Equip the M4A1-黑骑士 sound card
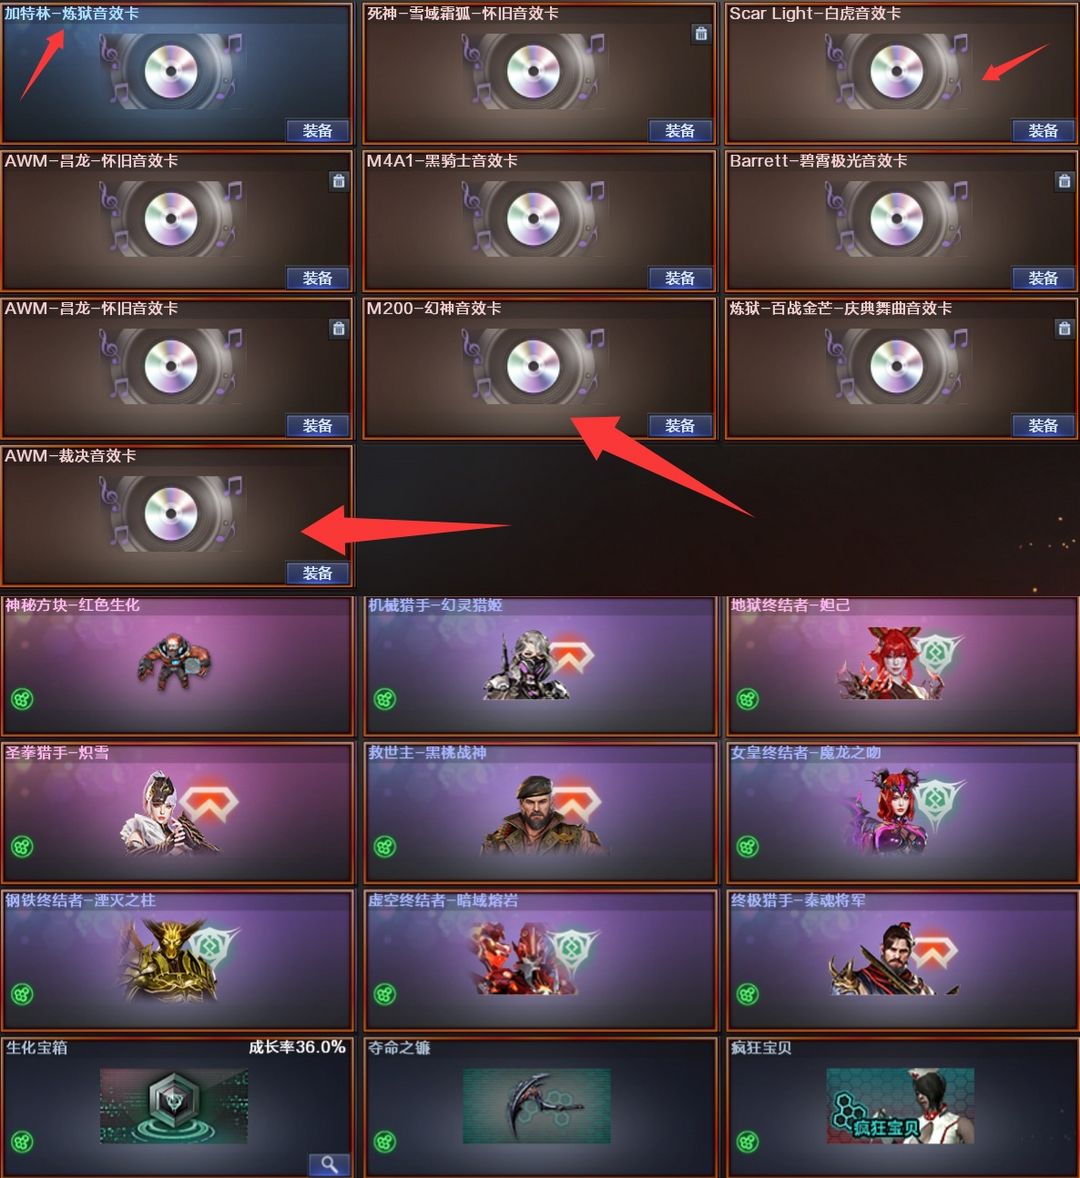The width and height of the screenshot is (1080, 1178). click(x=680, y=278)
